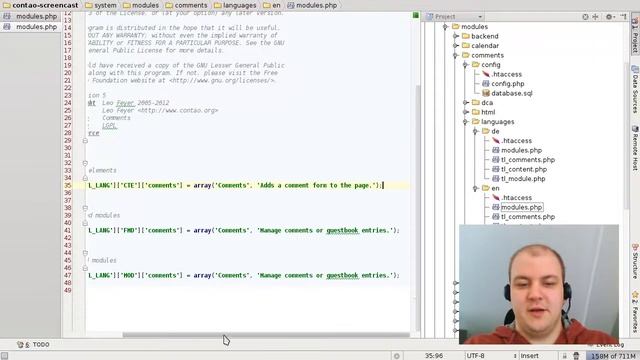The image size is (640, 360).
Task: Hide the Project panel with pin icon
Action: pos(623,17)
